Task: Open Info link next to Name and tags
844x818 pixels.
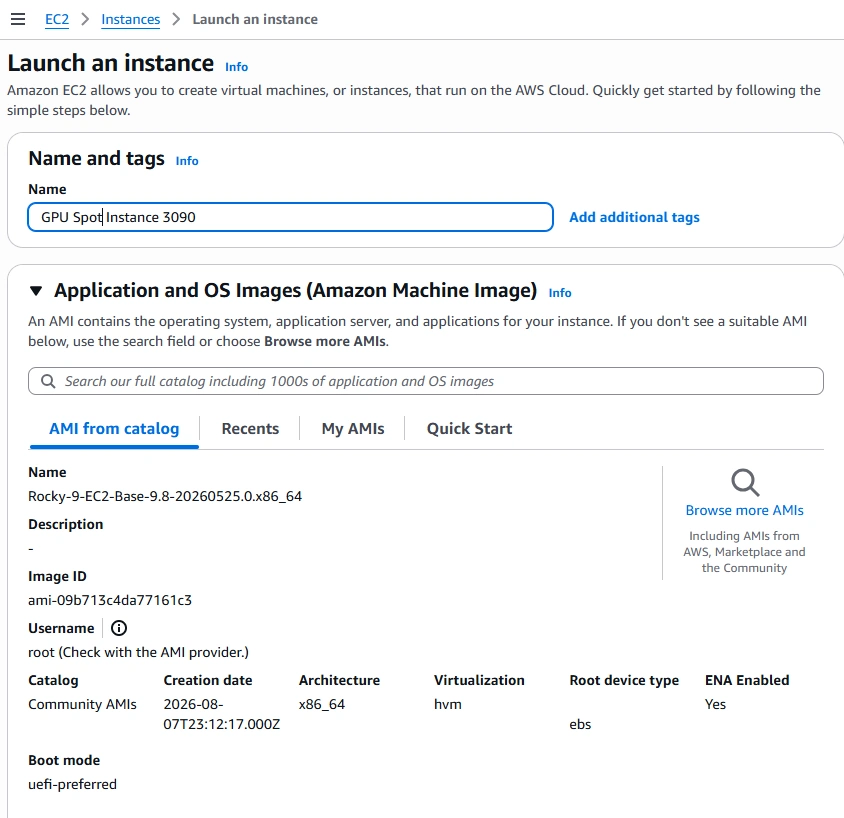Action: [187, 161]
